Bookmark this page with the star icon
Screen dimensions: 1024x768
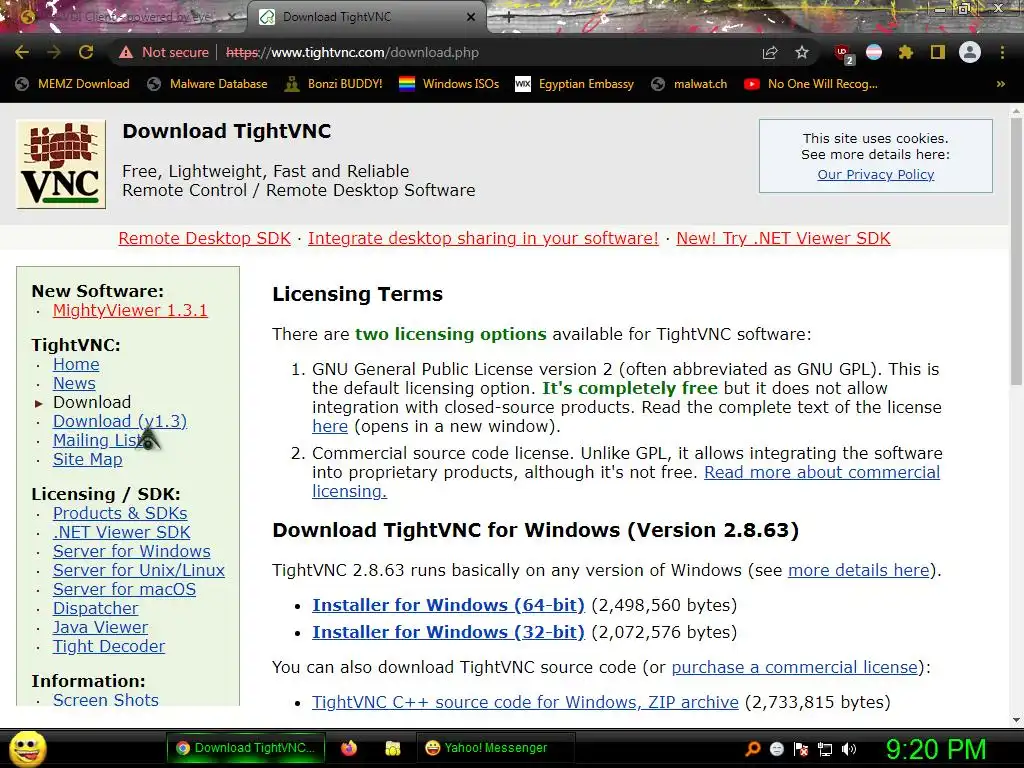coord(802,52)
